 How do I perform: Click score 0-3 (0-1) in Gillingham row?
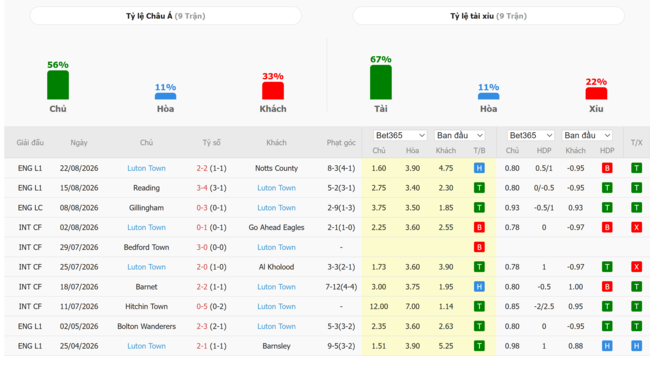pyautogui.click(x=211, y=208)
